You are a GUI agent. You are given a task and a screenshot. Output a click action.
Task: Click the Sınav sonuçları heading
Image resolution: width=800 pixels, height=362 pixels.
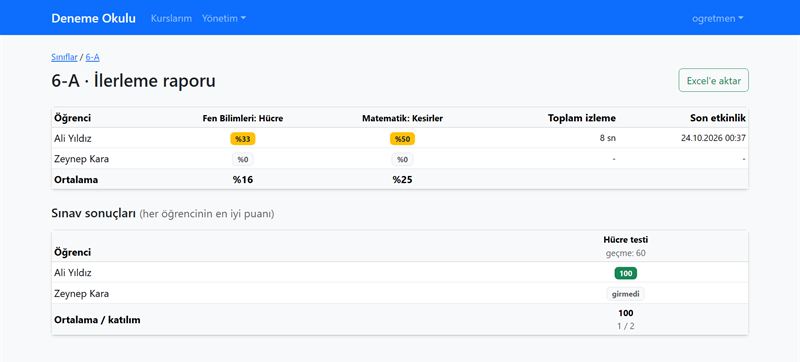93,214
